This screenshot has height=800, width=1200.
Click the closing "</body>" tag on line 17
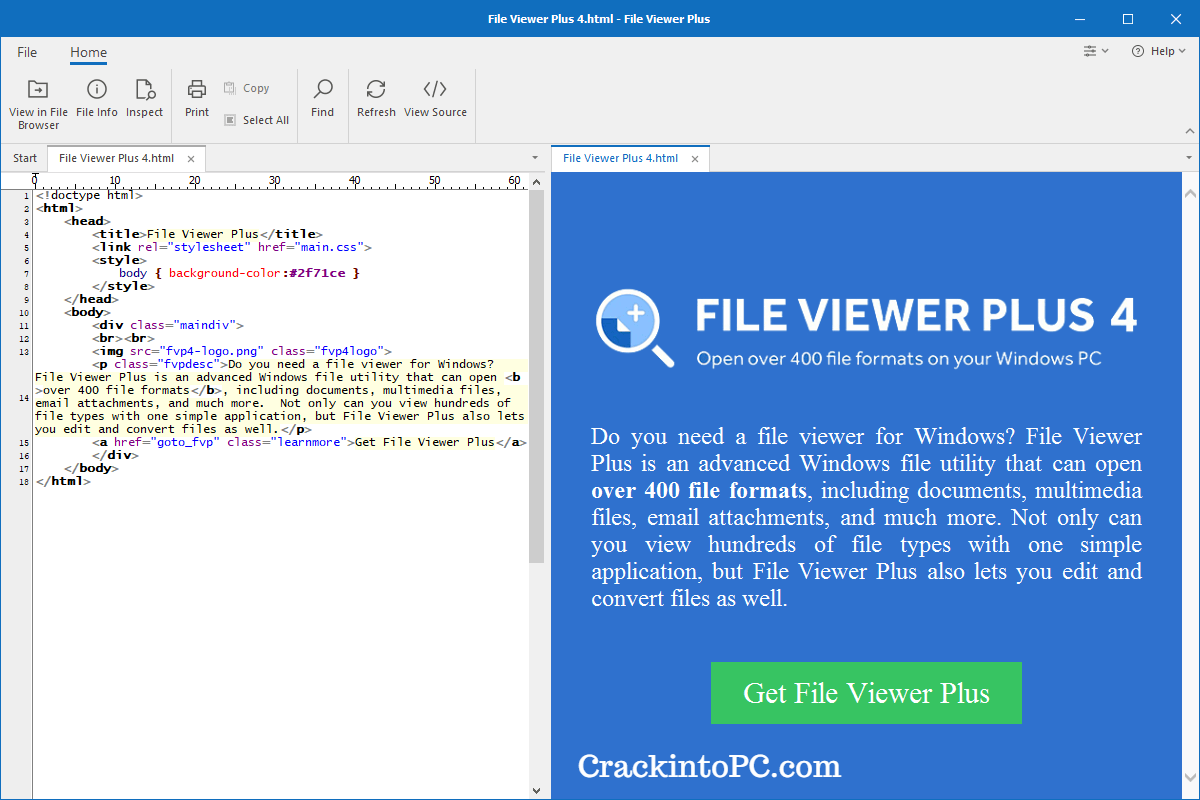point(91,468)
